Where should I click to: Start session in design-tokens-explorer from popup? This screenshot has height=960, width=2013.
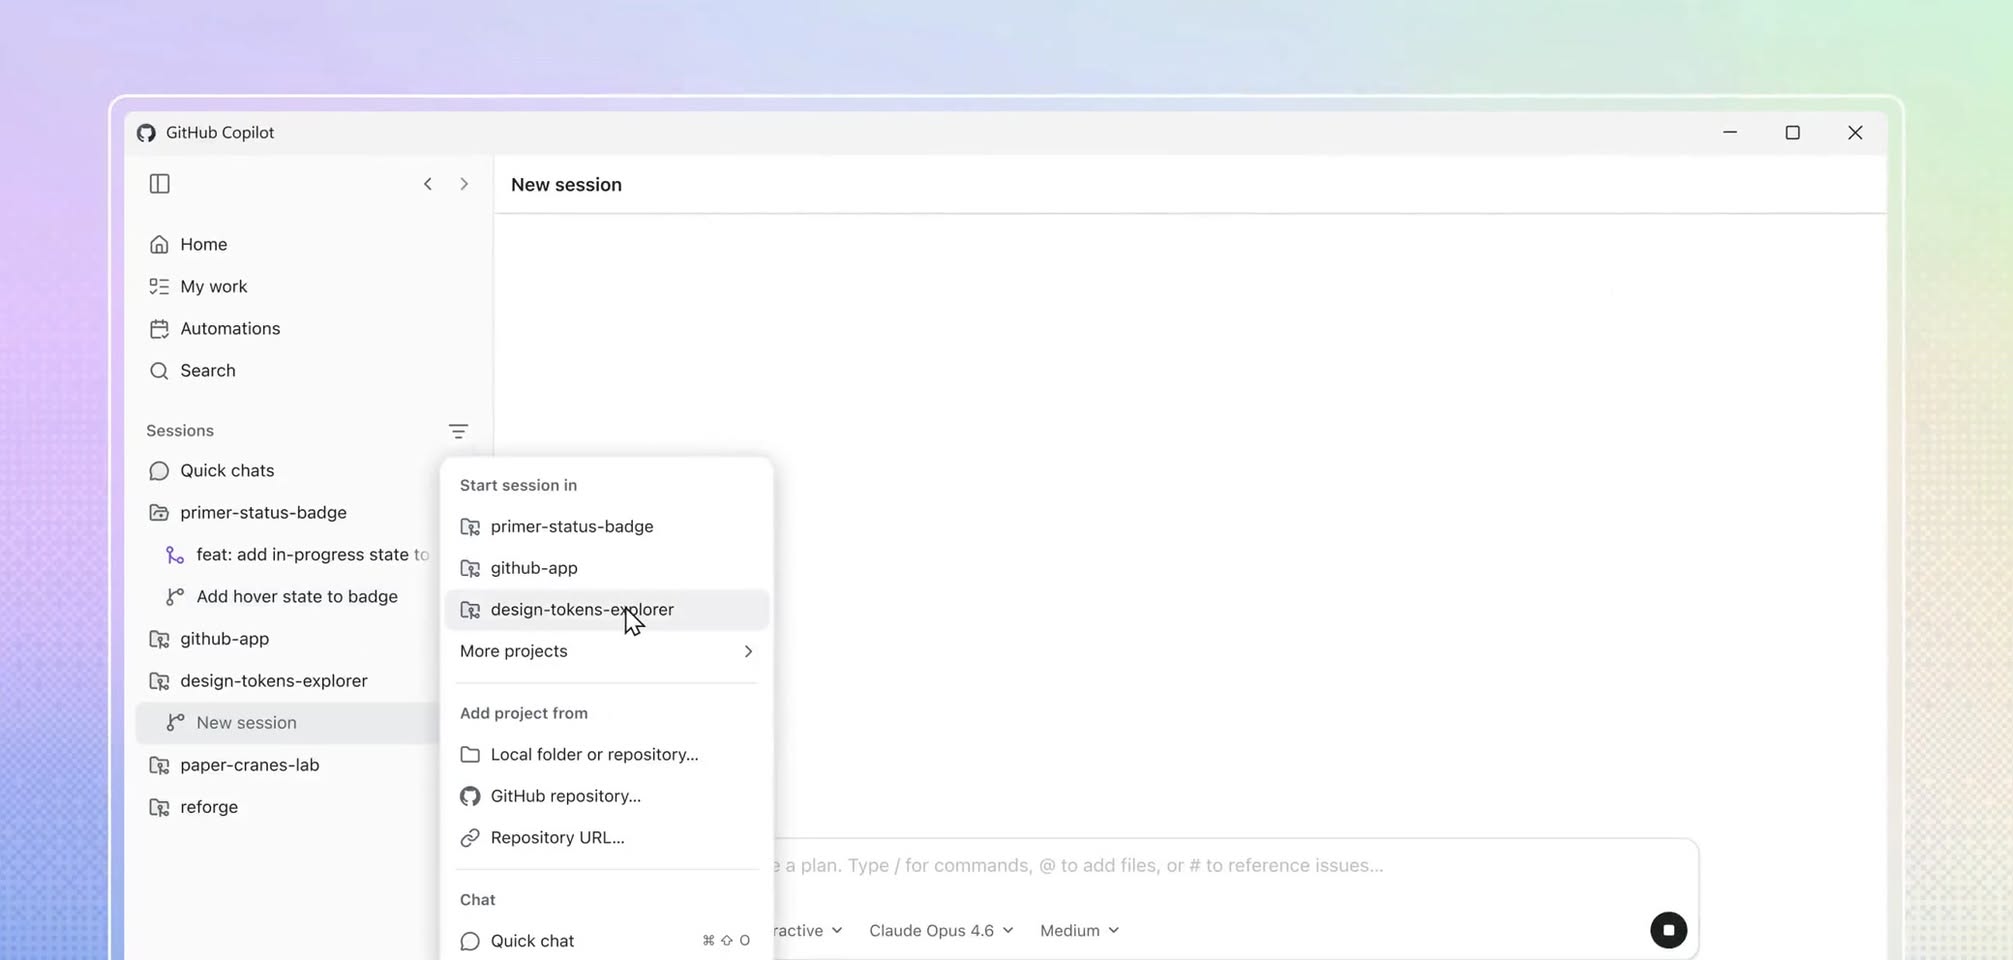coord(606,609)
